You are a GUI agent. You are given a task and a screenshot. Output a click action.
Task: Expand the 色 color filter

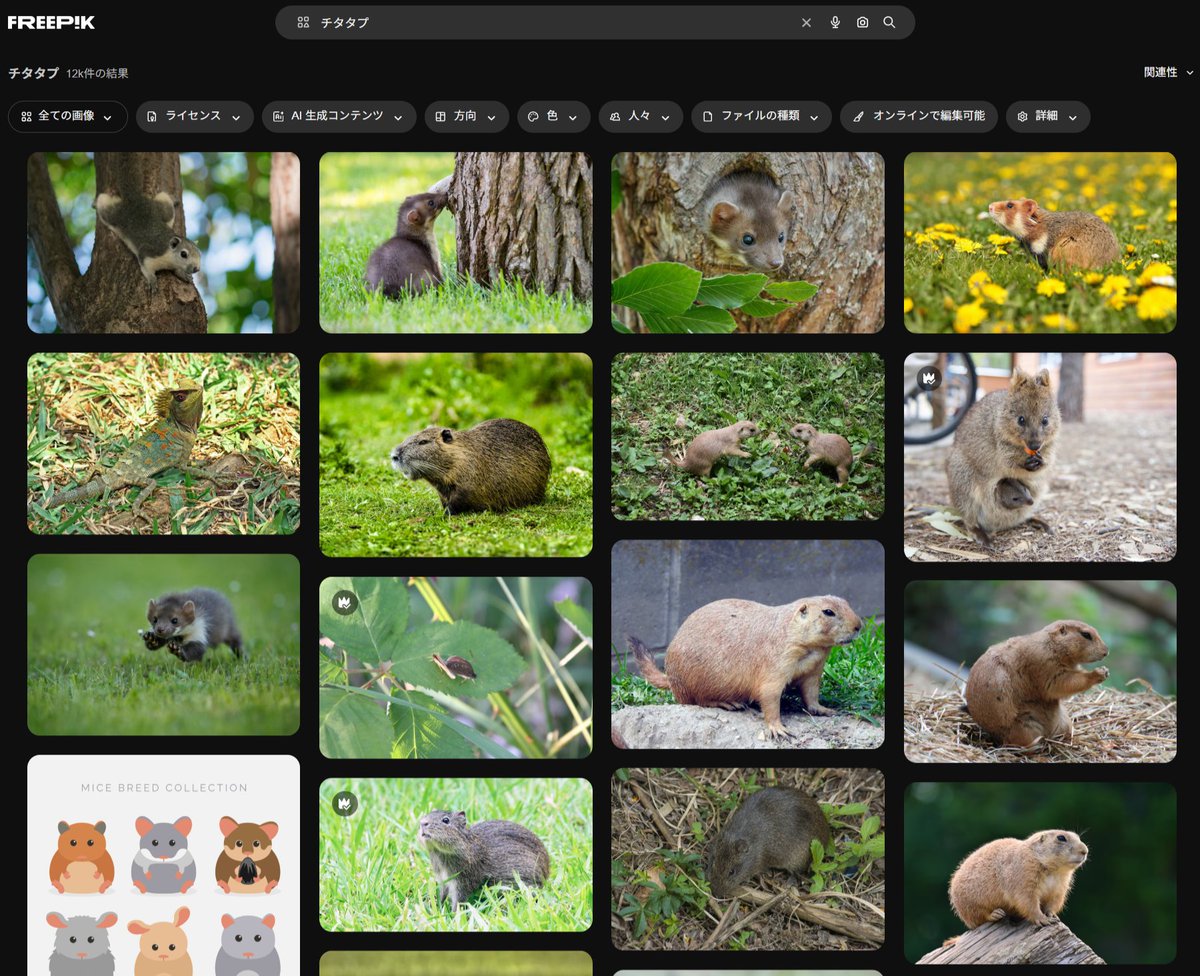coord(554,117)
